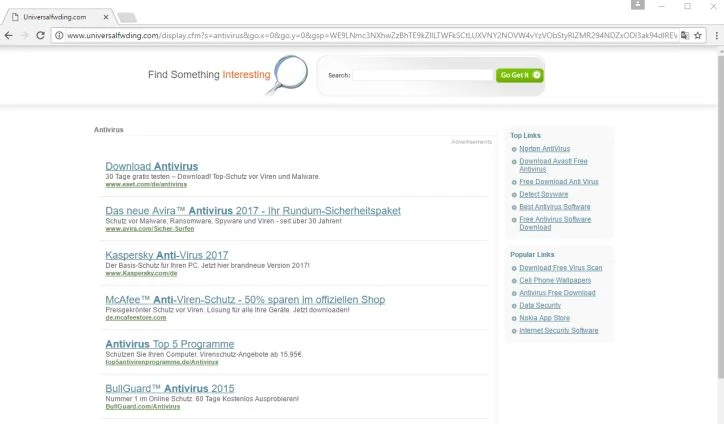This screenshot has width=724, height=424.
Task: Open the Avira Antivirus 2017 ad link
Action: point(253,211)
